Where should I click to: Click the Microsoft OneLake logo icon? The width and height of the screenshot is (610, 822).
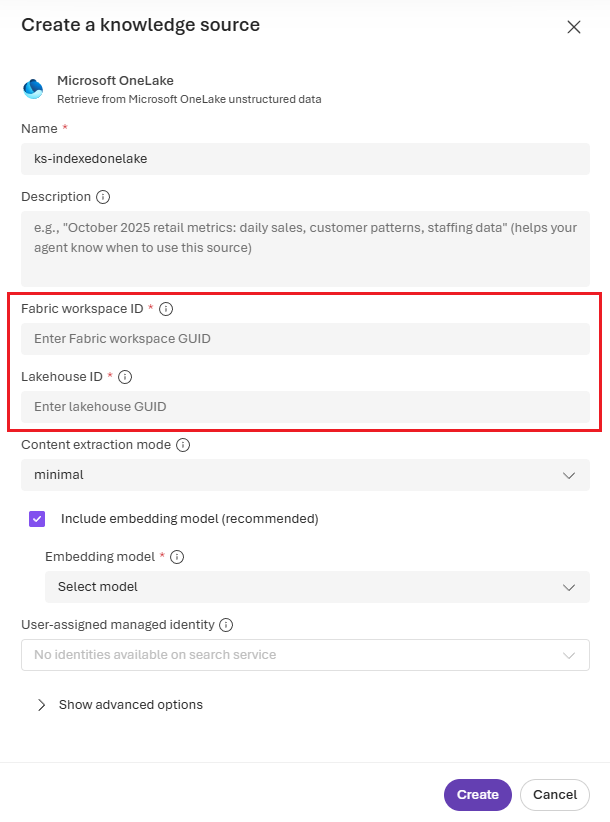pos(31,88)
